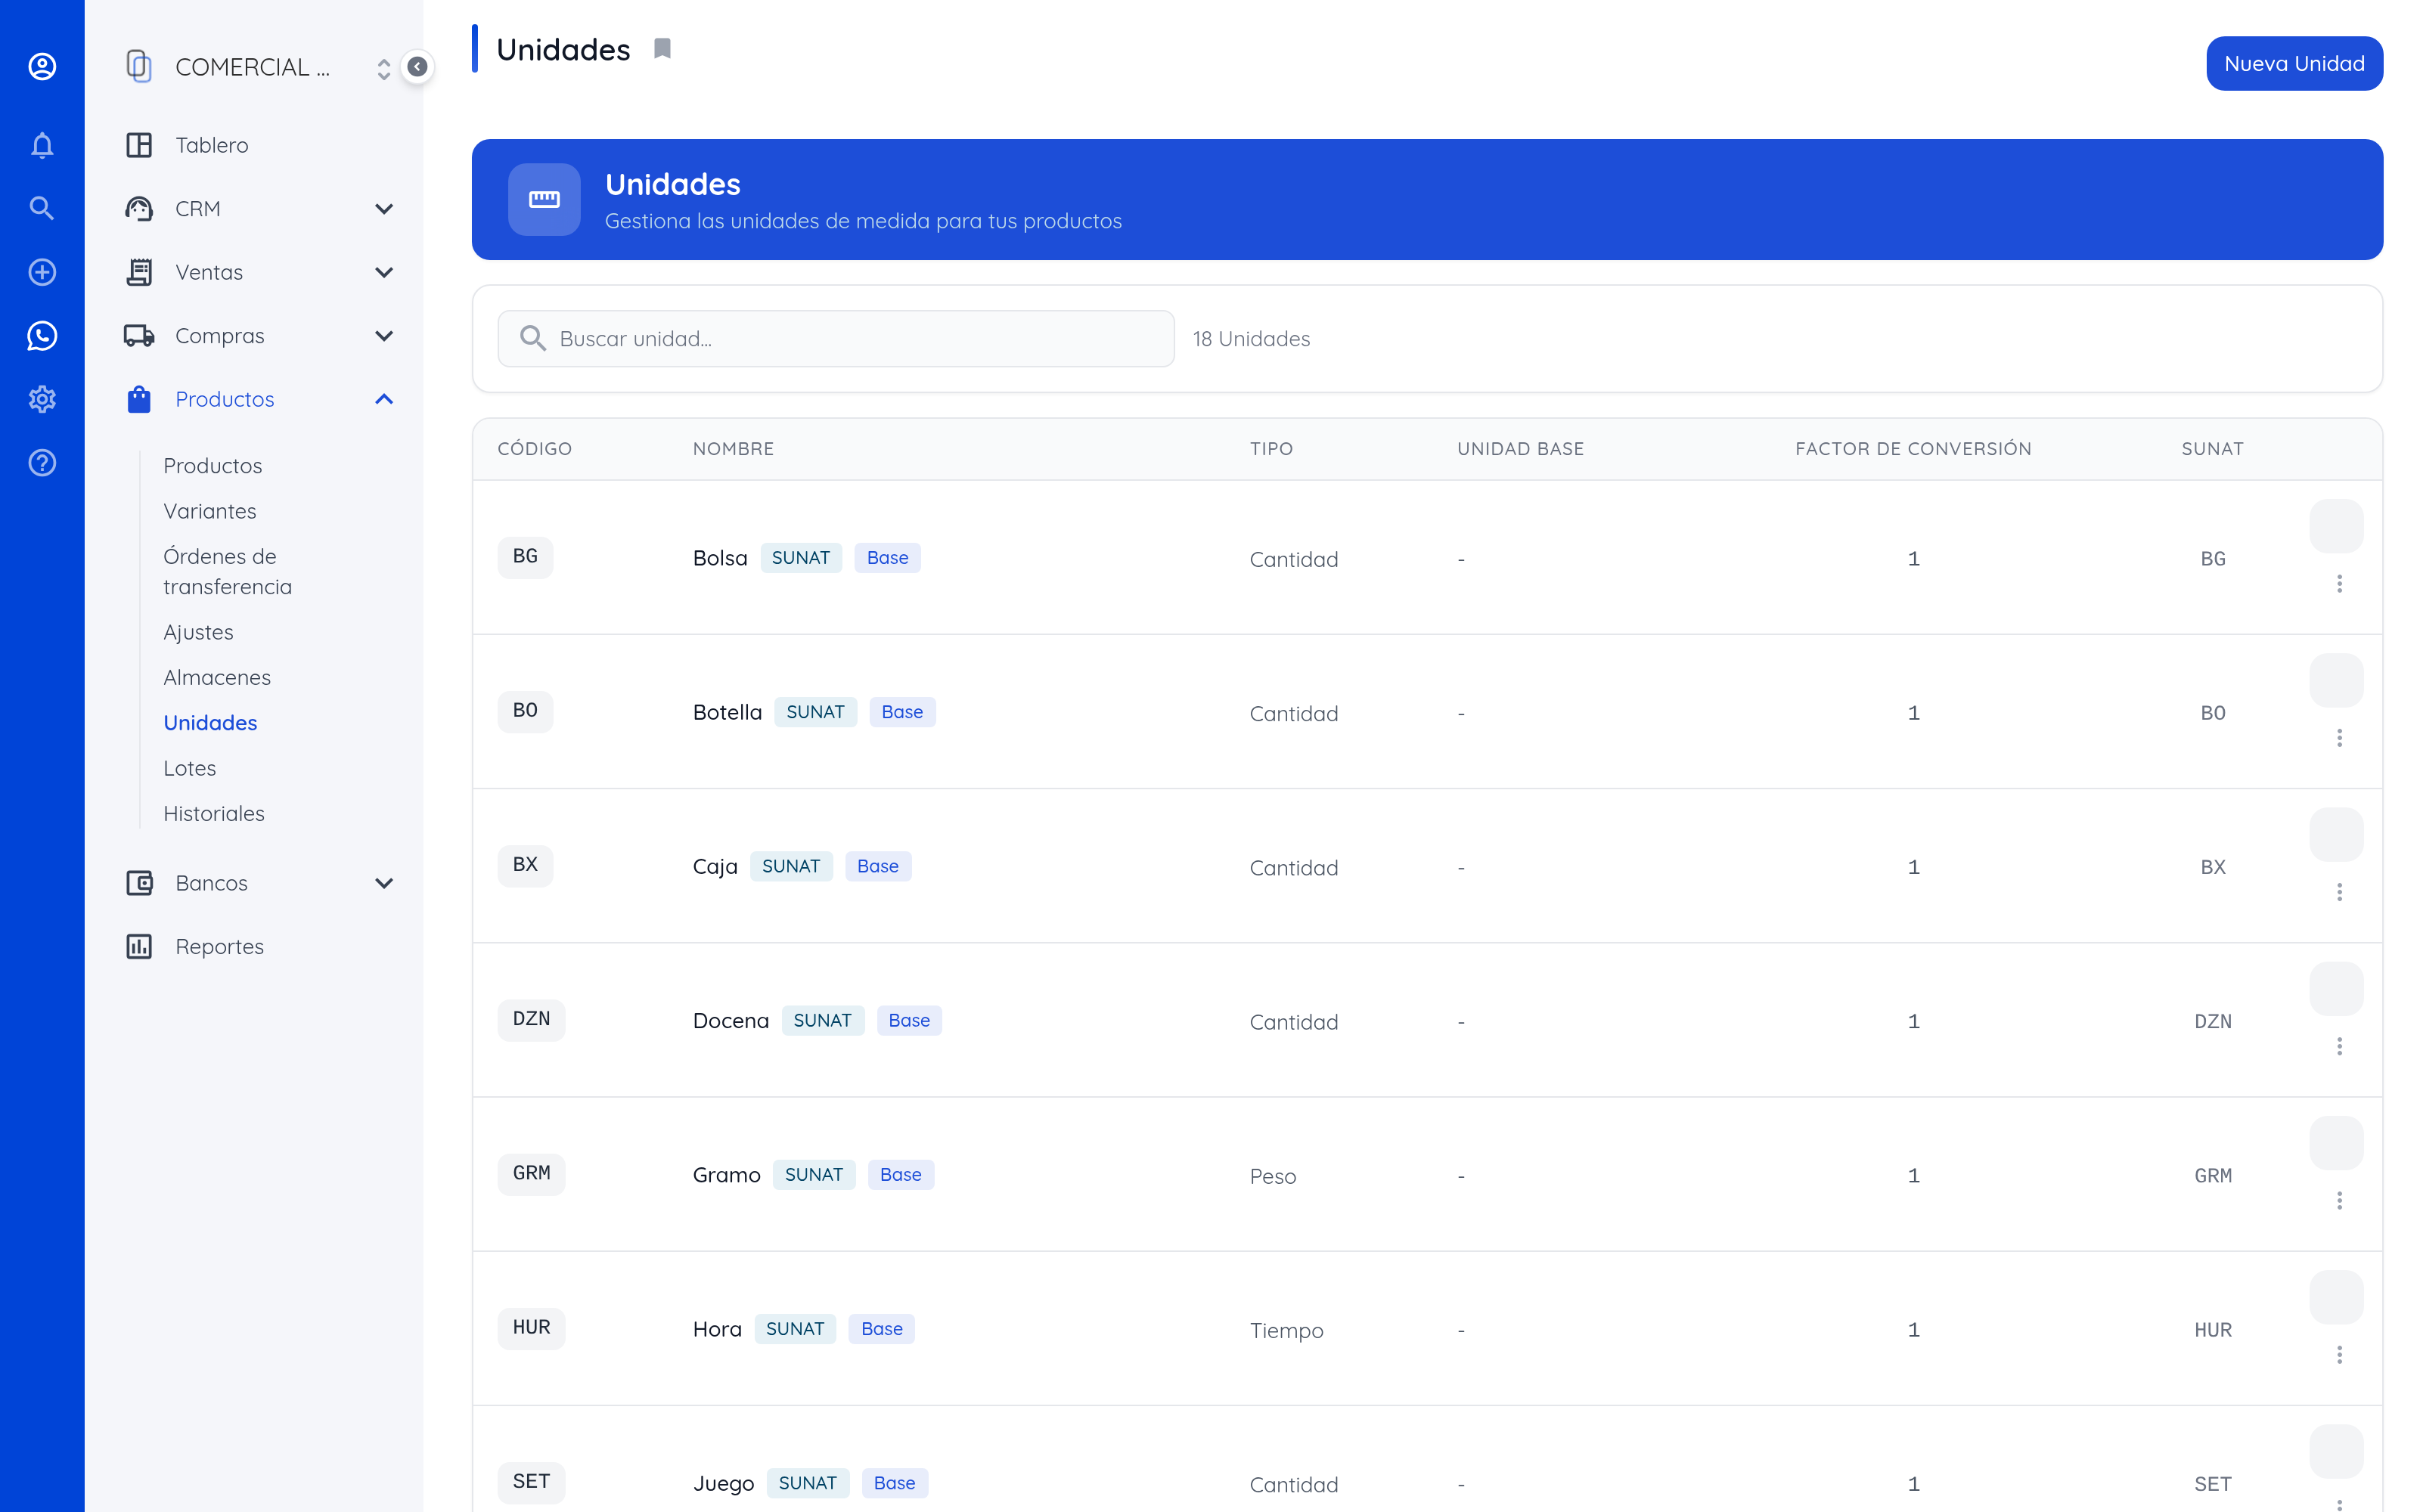Click the SUNAT tag next to Bolsa

coord(801,558)
